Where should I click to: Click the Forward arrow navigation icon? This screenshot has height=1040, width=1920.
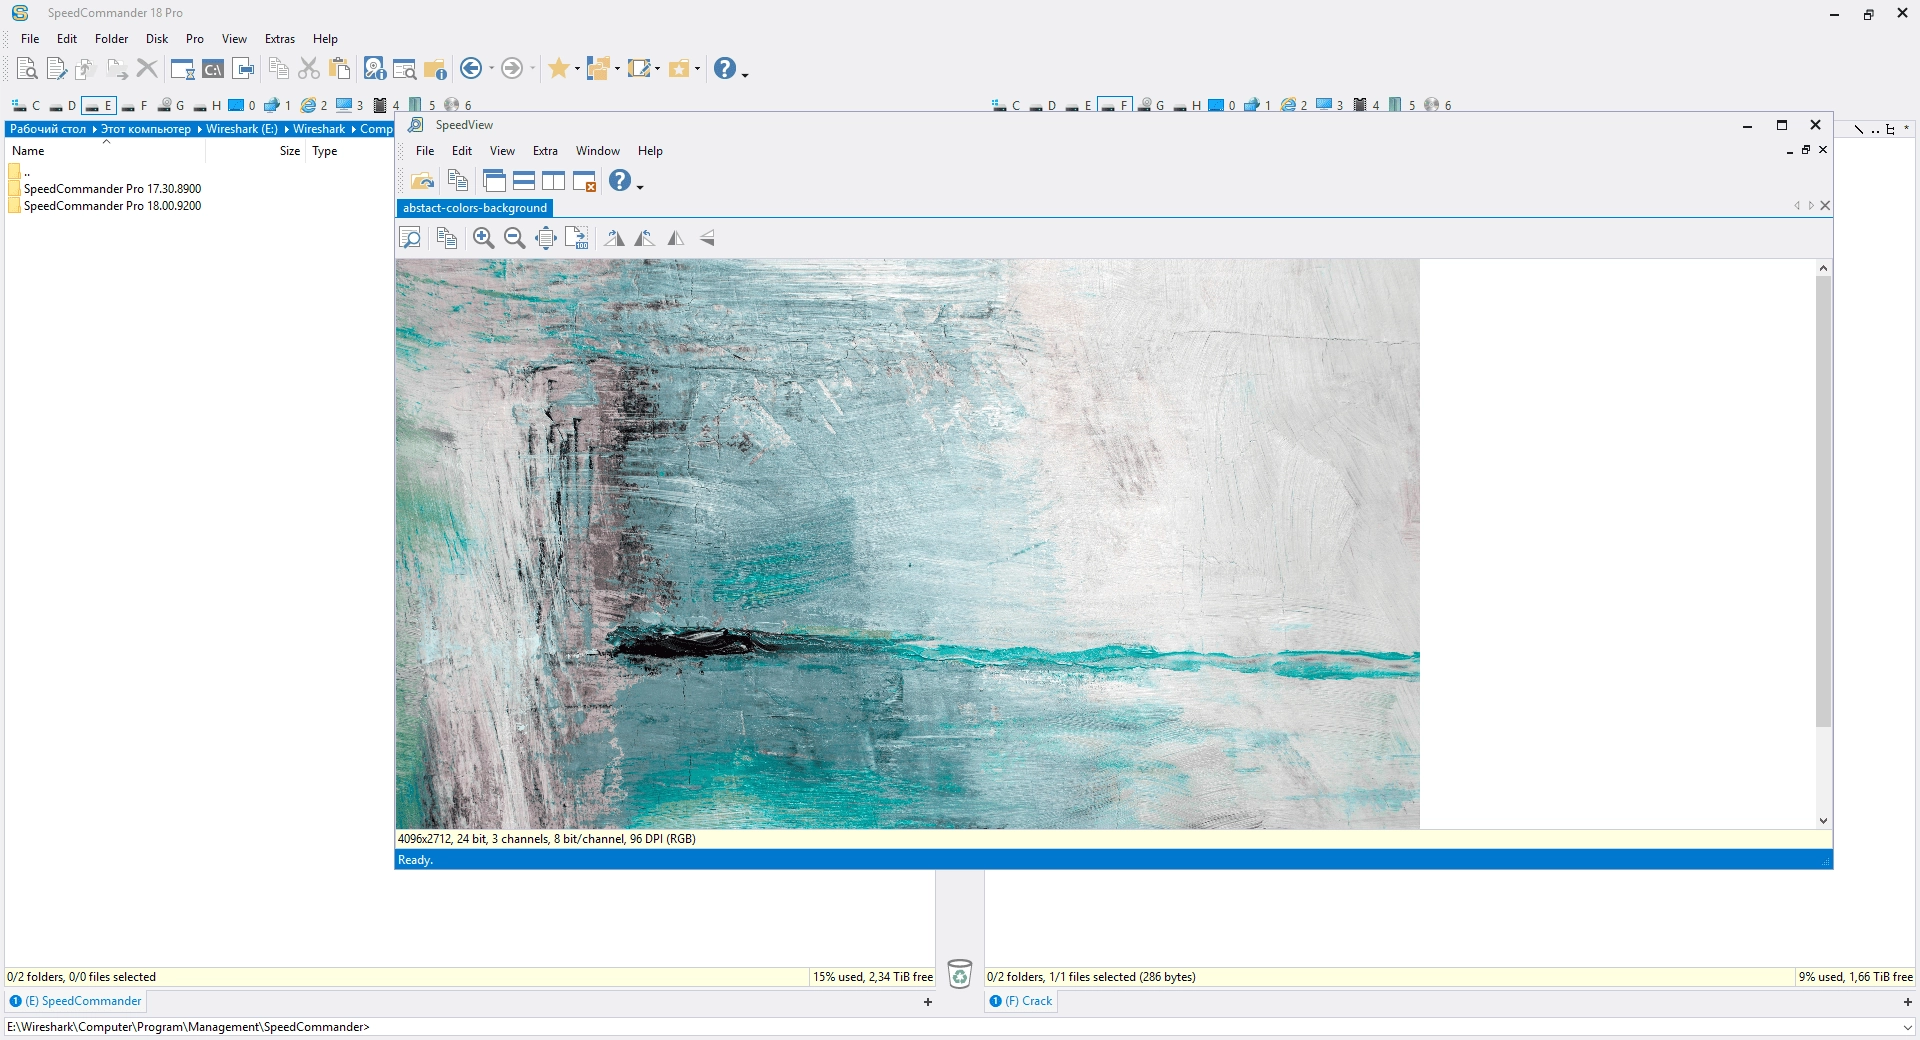pyautogui.click(x=511, y=68)
